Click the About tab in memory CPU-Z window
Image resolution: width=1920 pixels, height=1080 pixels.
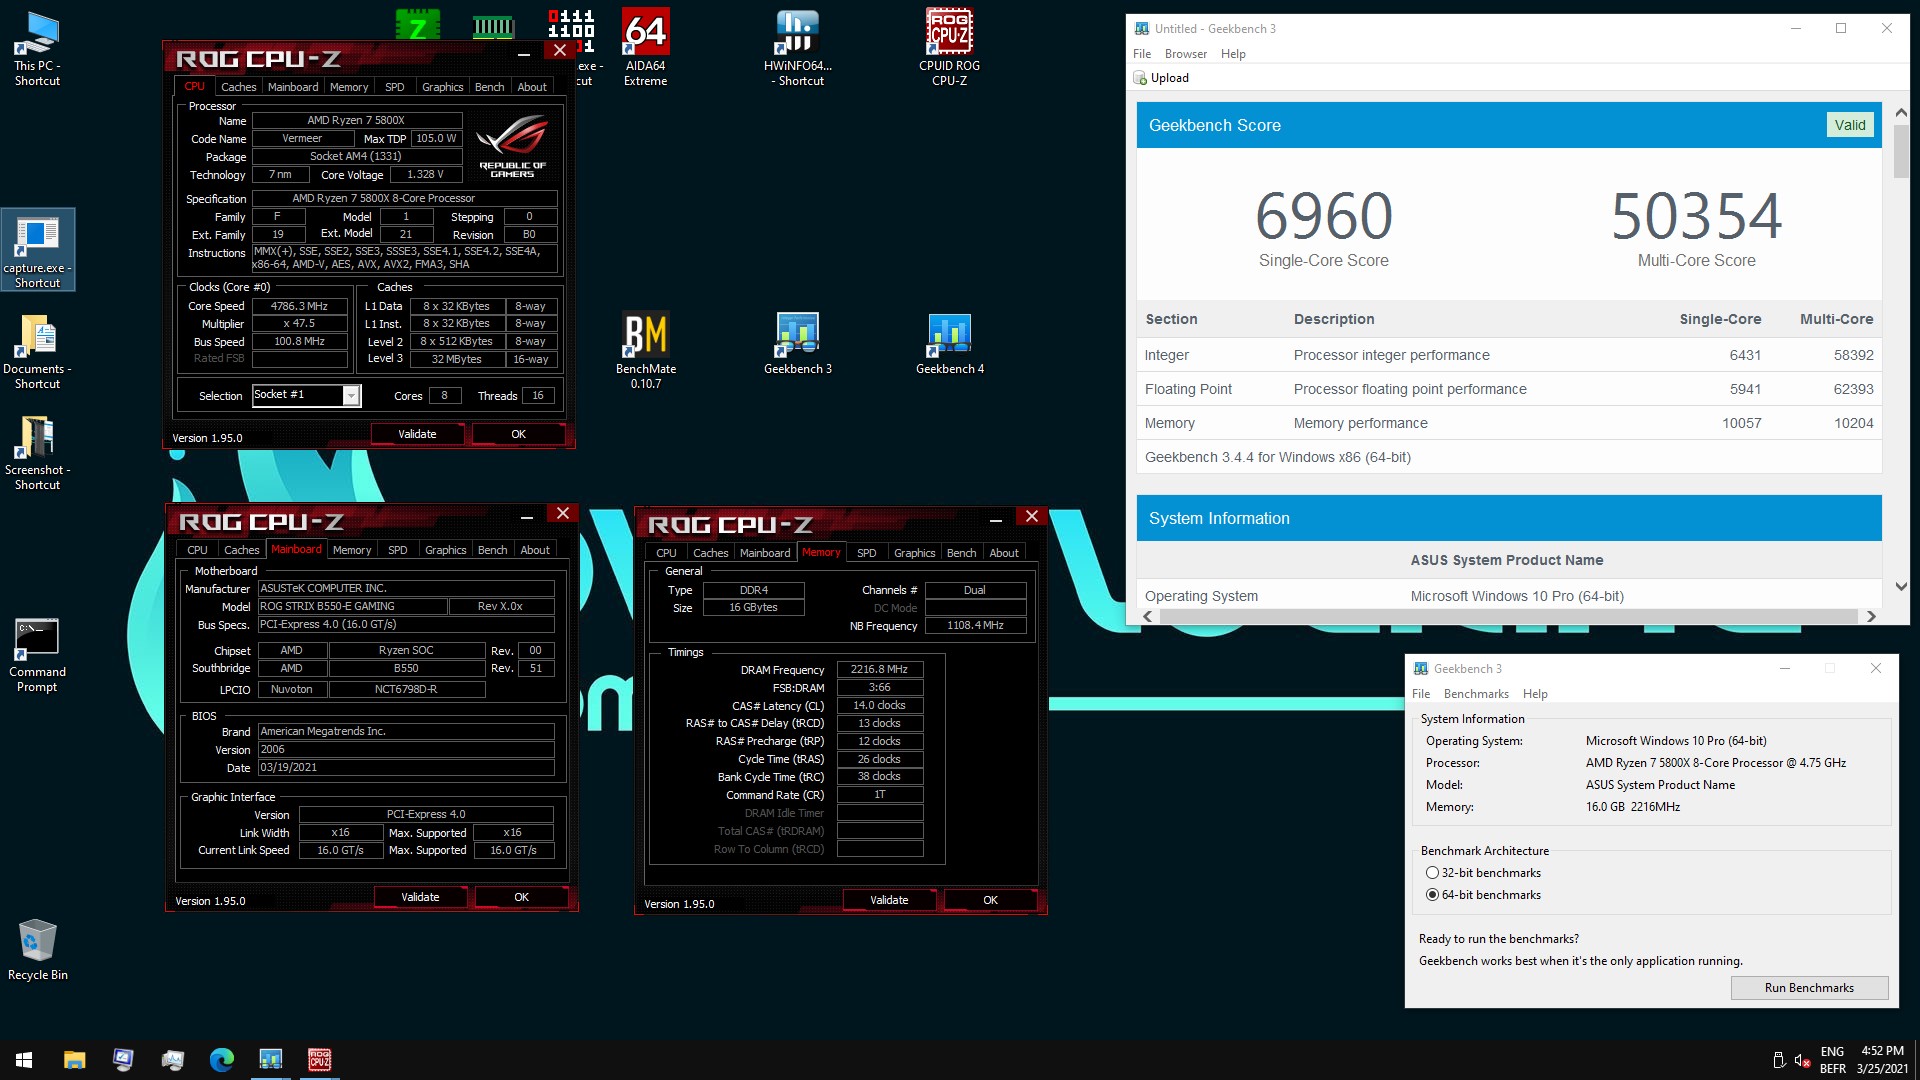coord(1003,553)
